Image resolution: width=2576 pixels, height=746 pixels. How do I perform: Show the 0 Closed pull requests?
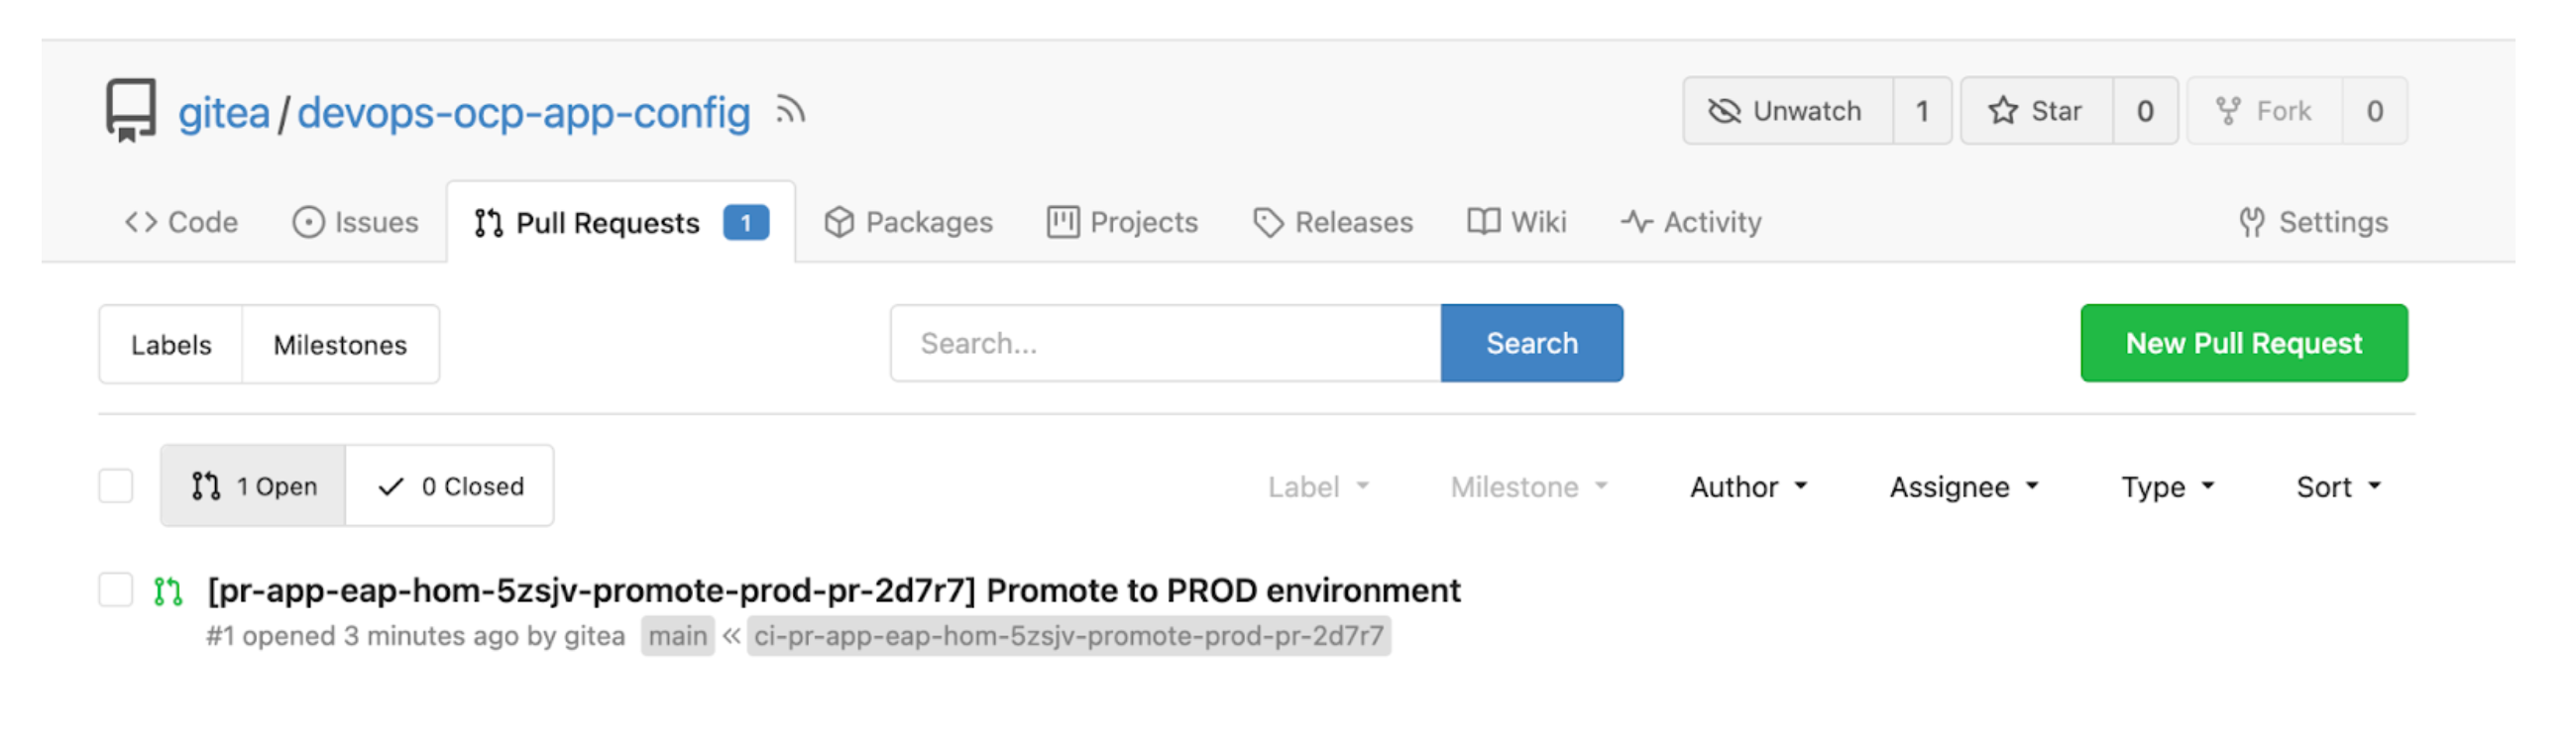450,486
